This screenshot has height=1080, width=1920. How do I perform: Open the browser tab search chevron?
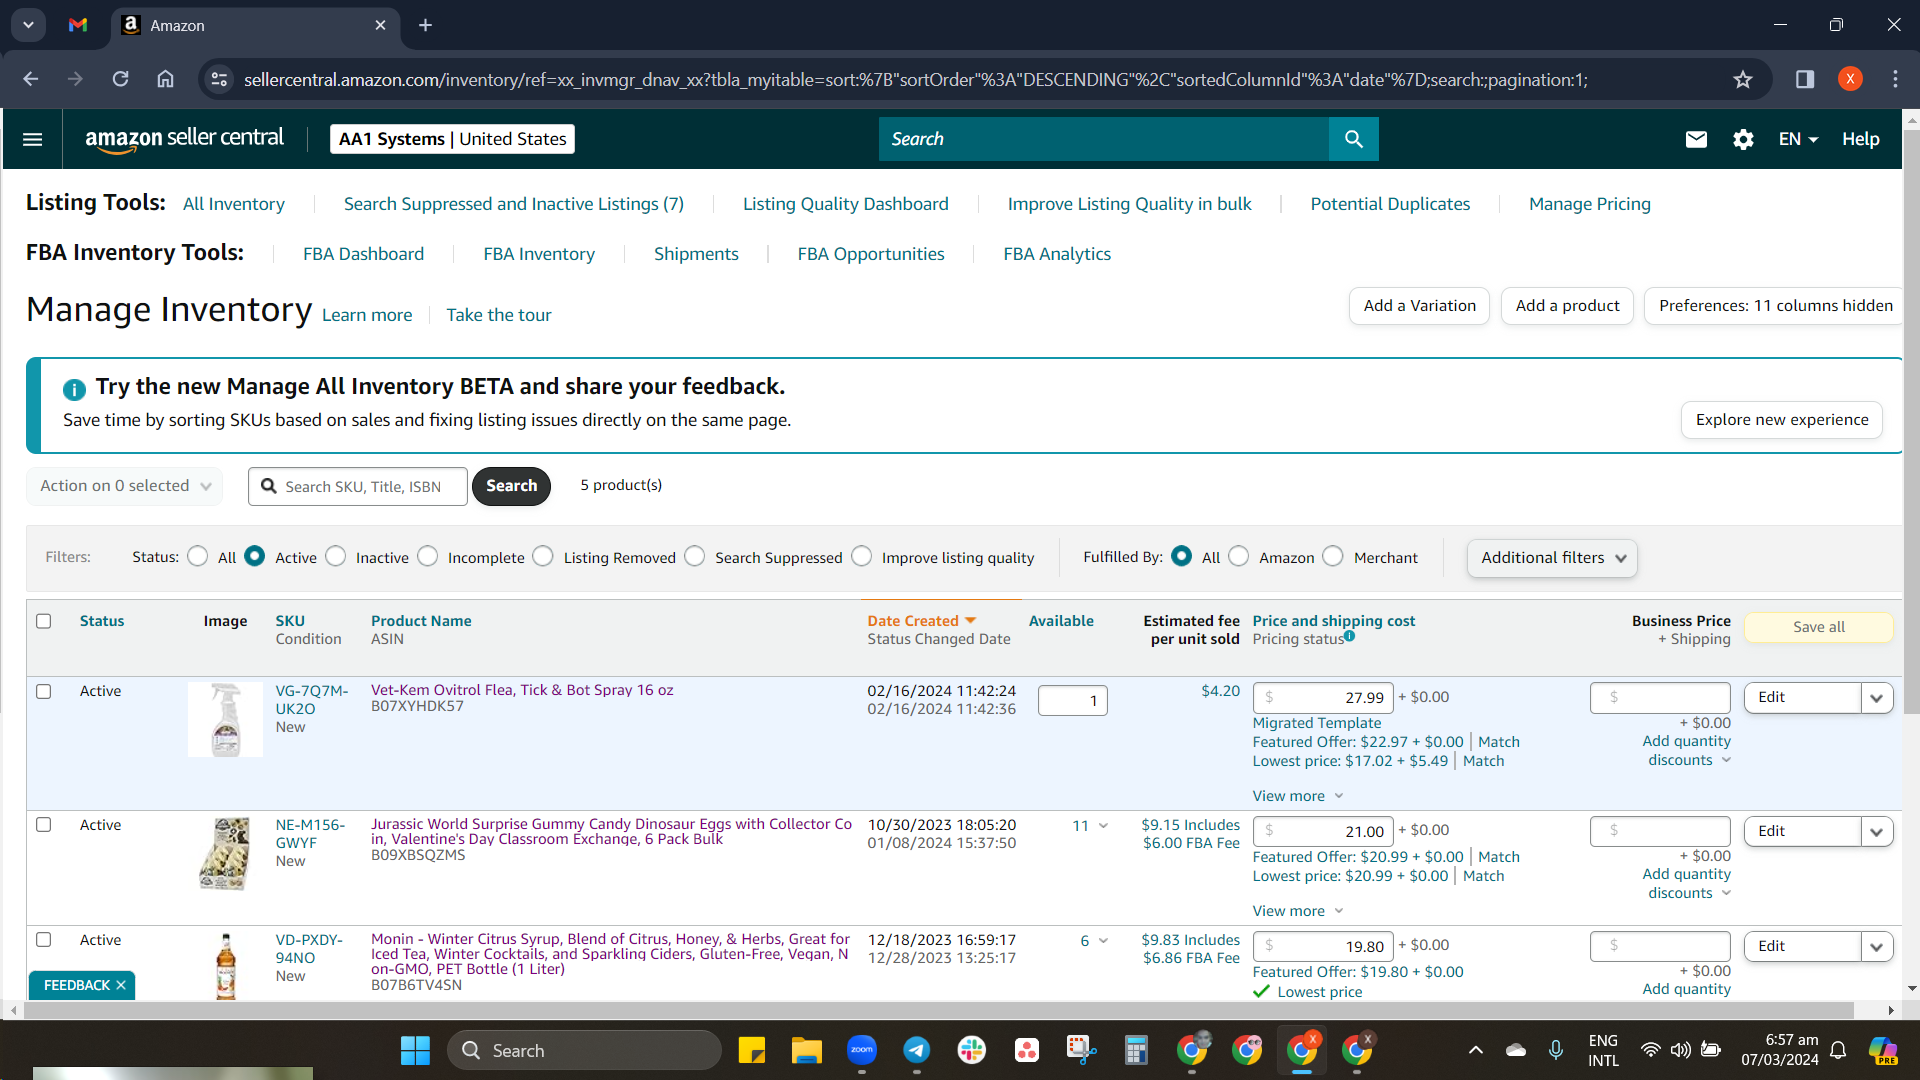click(28, 25)
